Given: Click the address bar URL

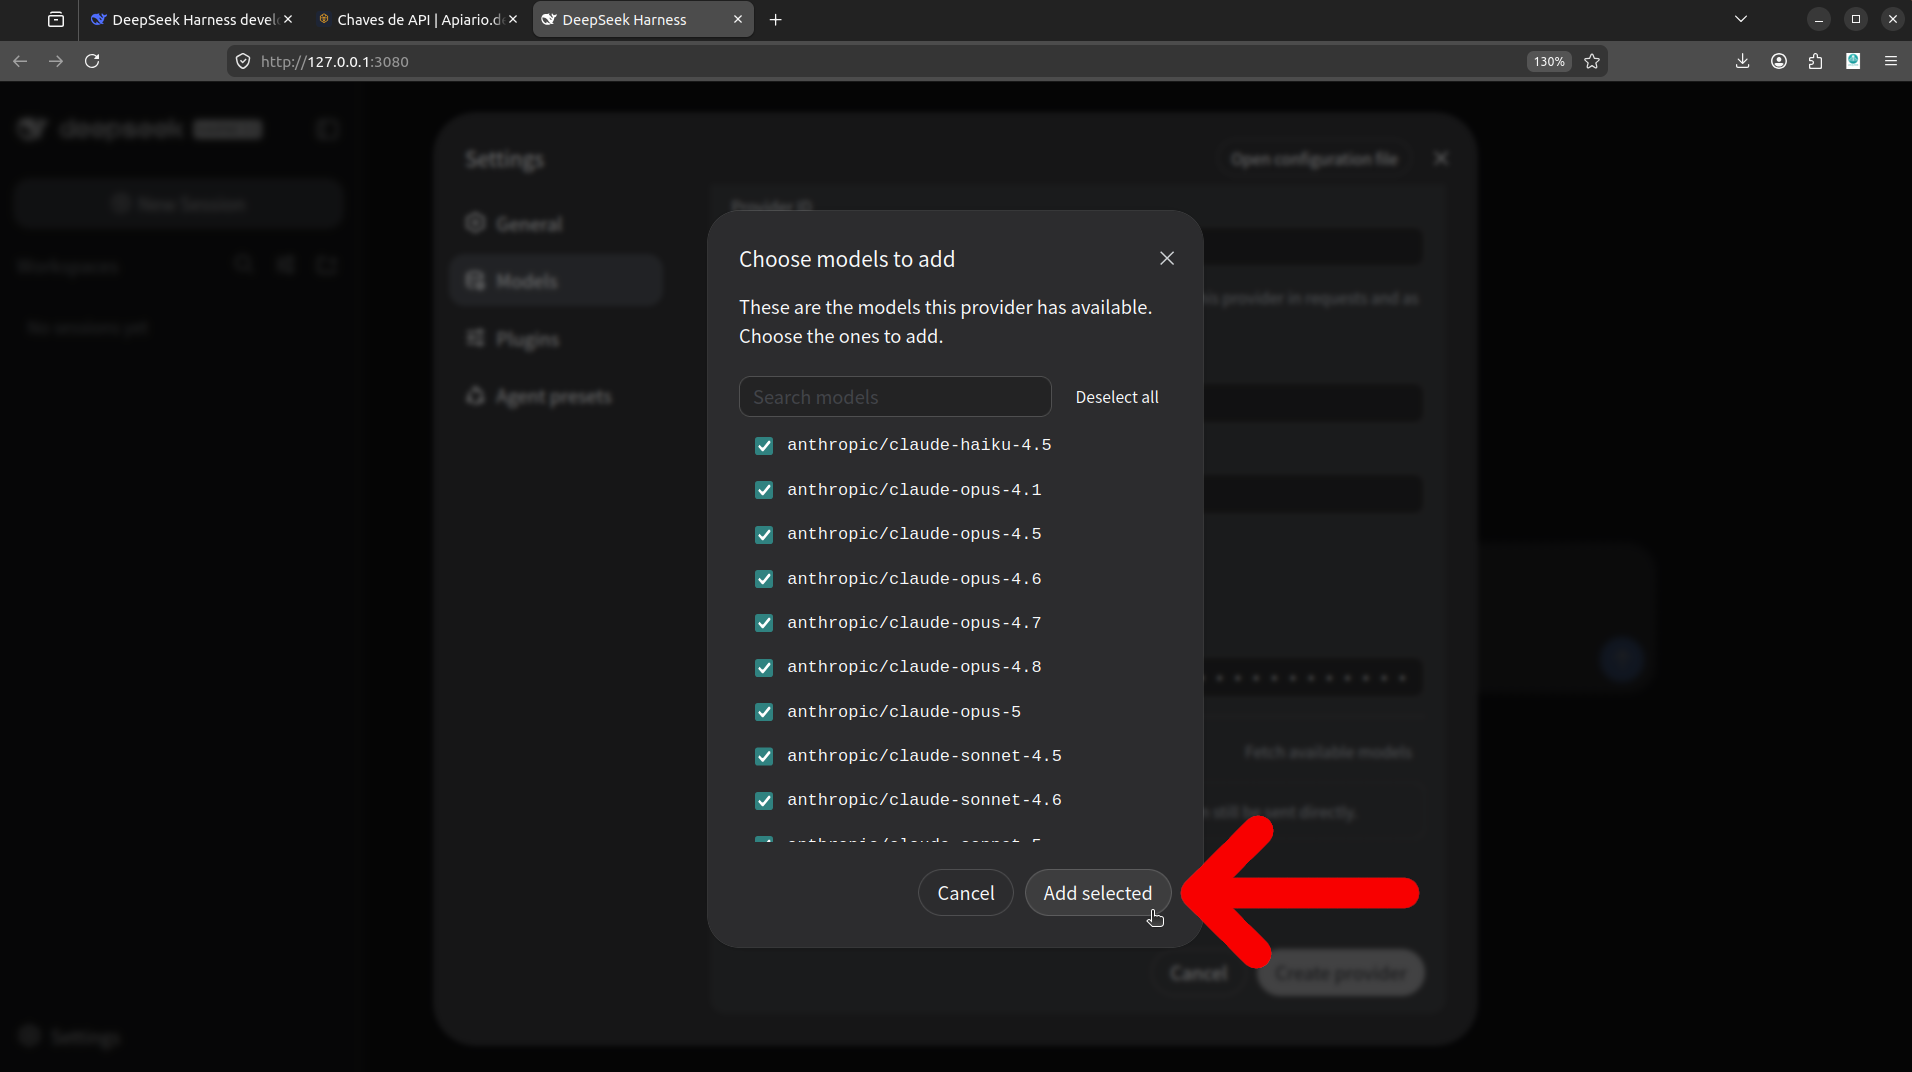Looking at the screenshot, I should 334,61.
